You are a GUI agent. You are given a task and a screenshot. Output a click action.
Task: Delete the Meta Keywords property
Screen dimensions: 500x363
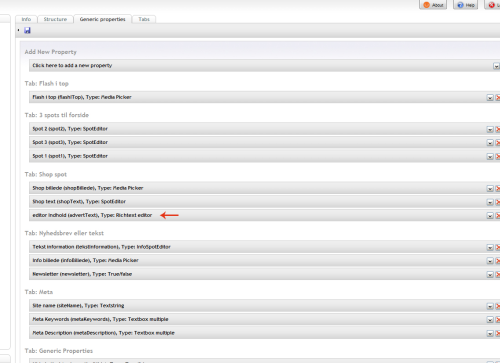(498, 320)
